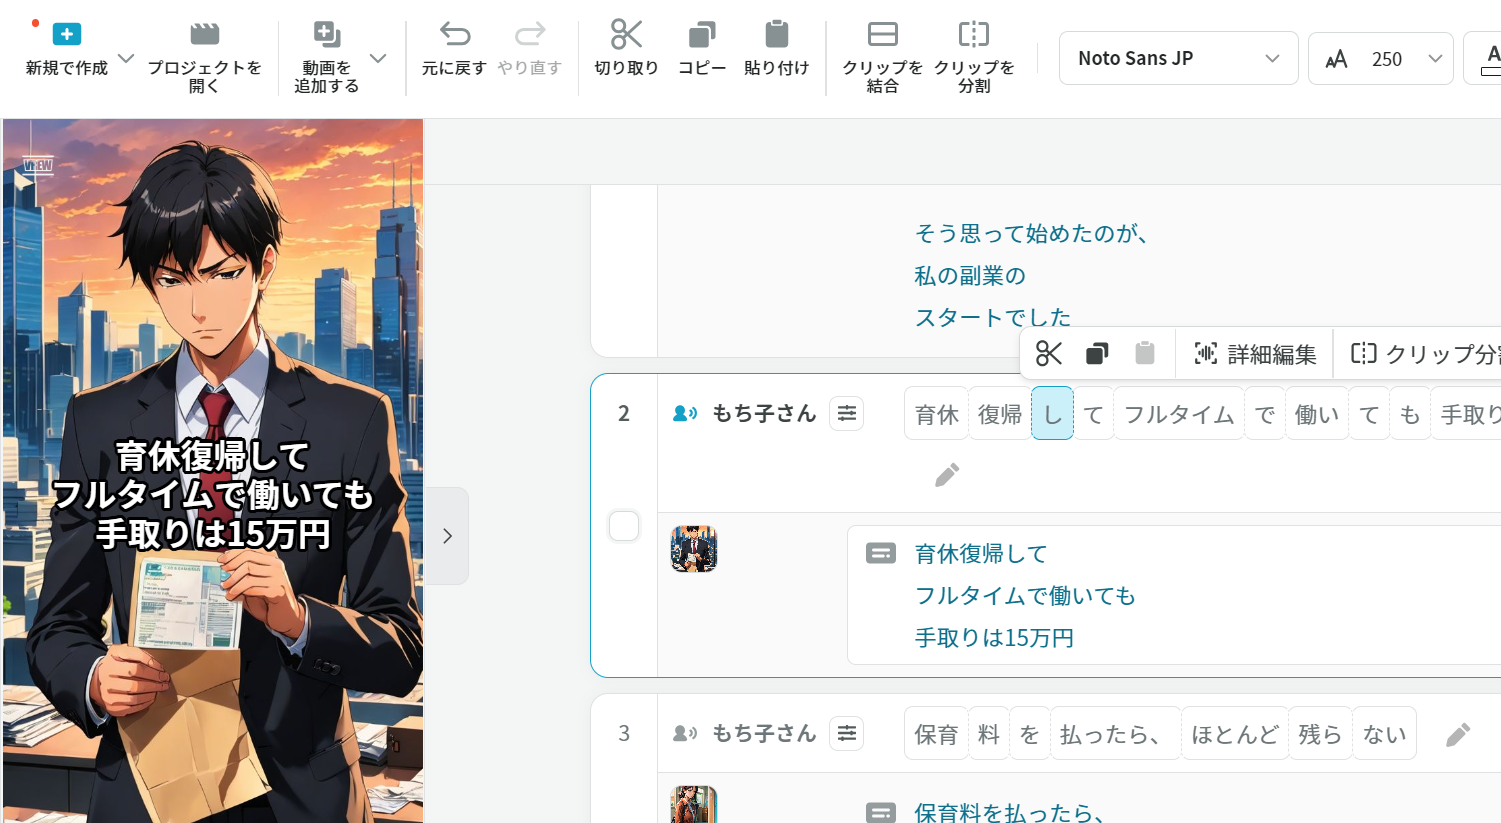Click the scene thumbnail in clip 2
This screenshot has width=1501, height=823.
tap(694, 549)
